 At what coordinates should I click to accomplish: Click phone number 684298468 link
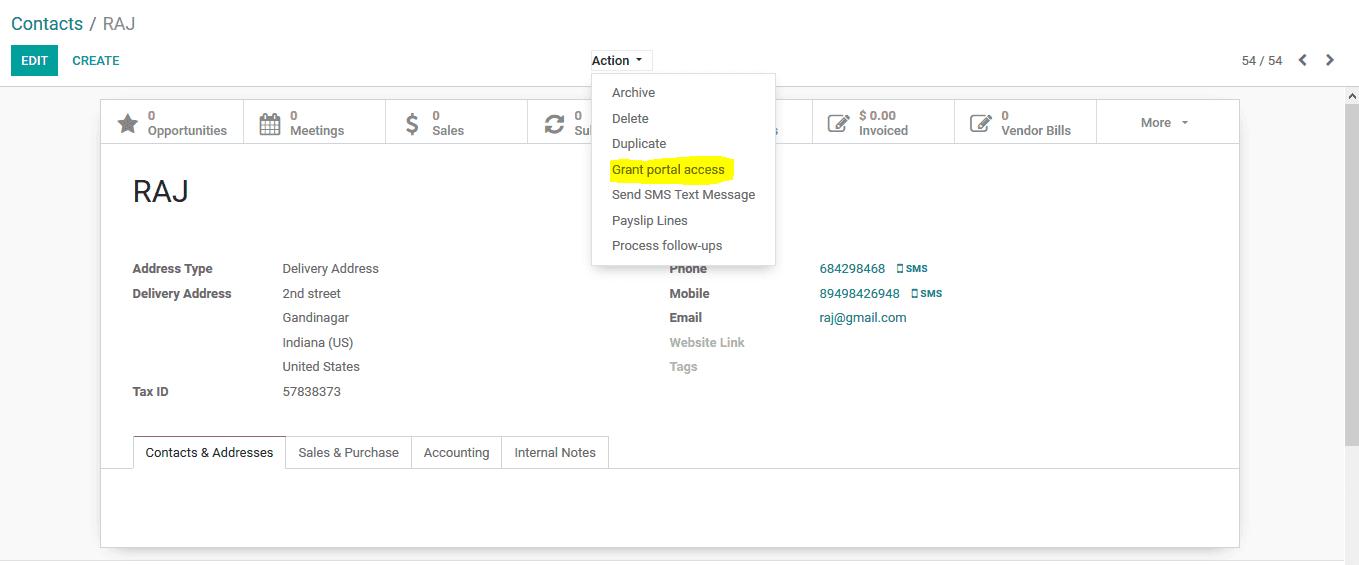852,269
